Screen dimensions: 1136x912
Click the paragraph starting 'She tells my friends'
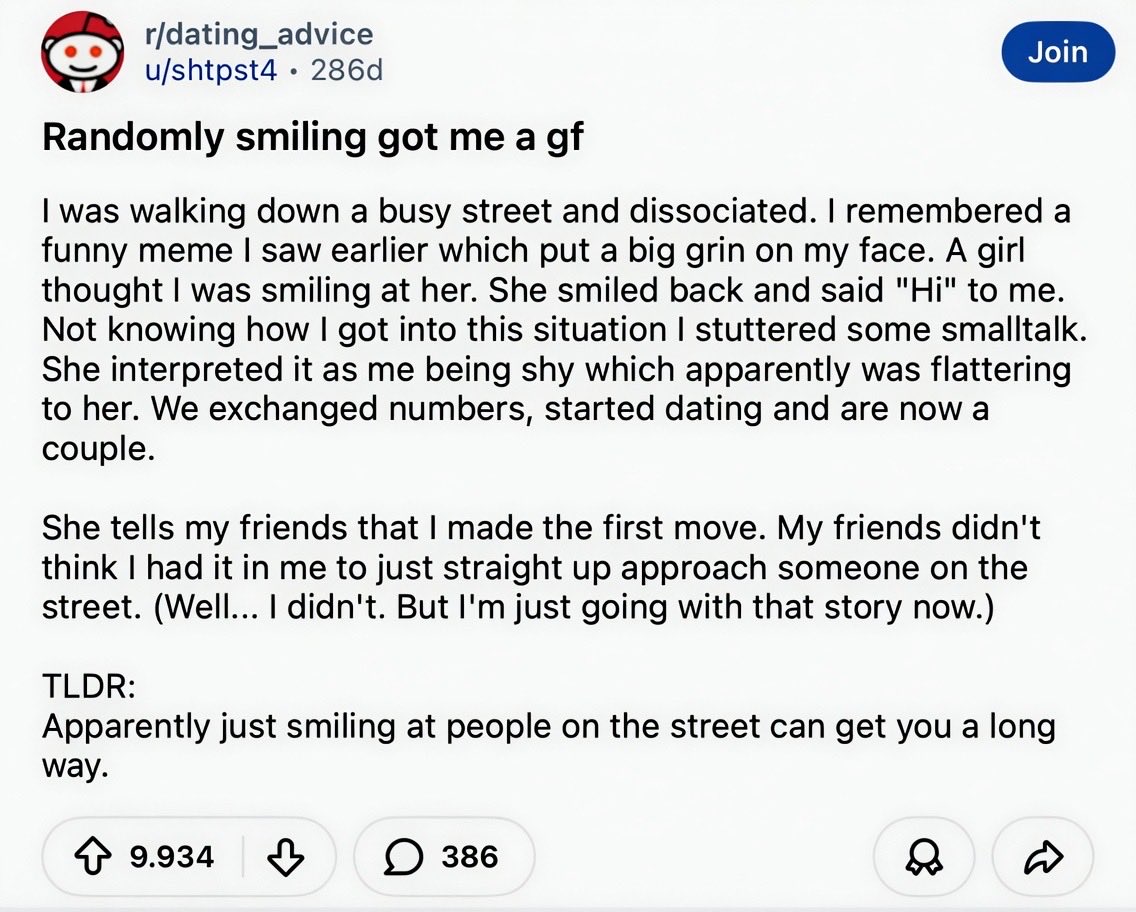tap(540, 567)
